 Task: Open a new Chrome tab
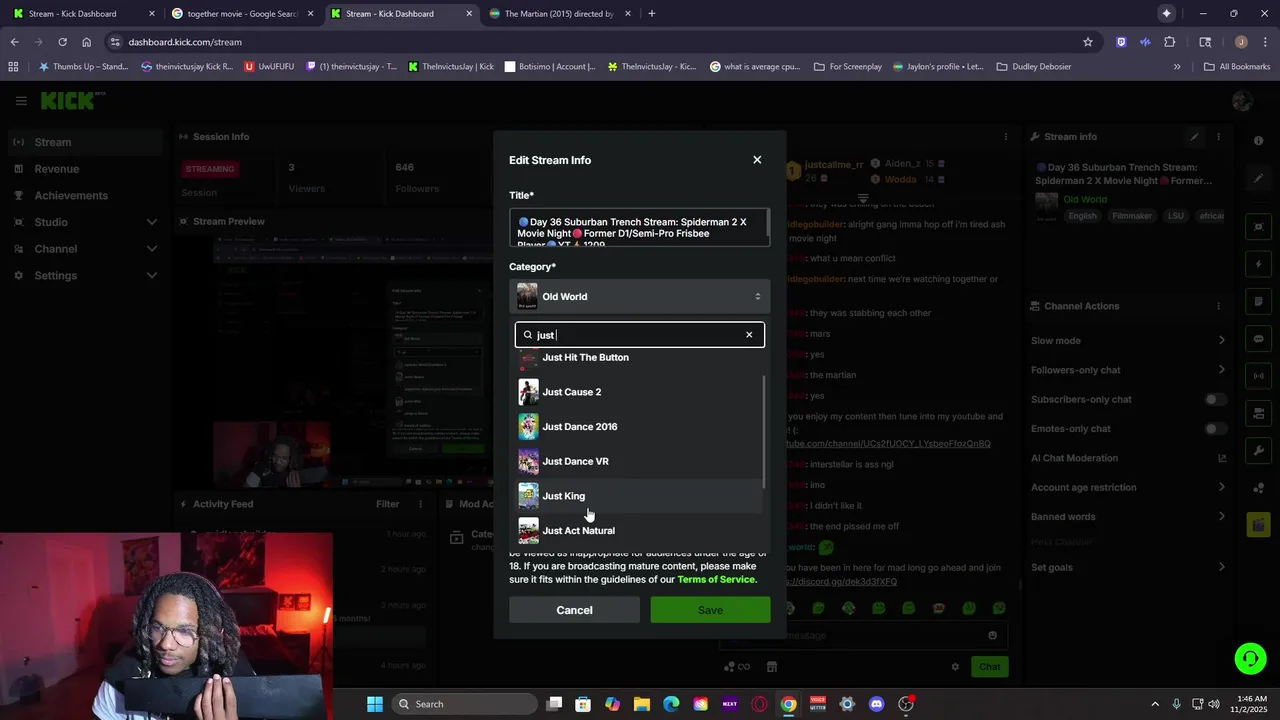pyautogui.click(x=652, y=14)
